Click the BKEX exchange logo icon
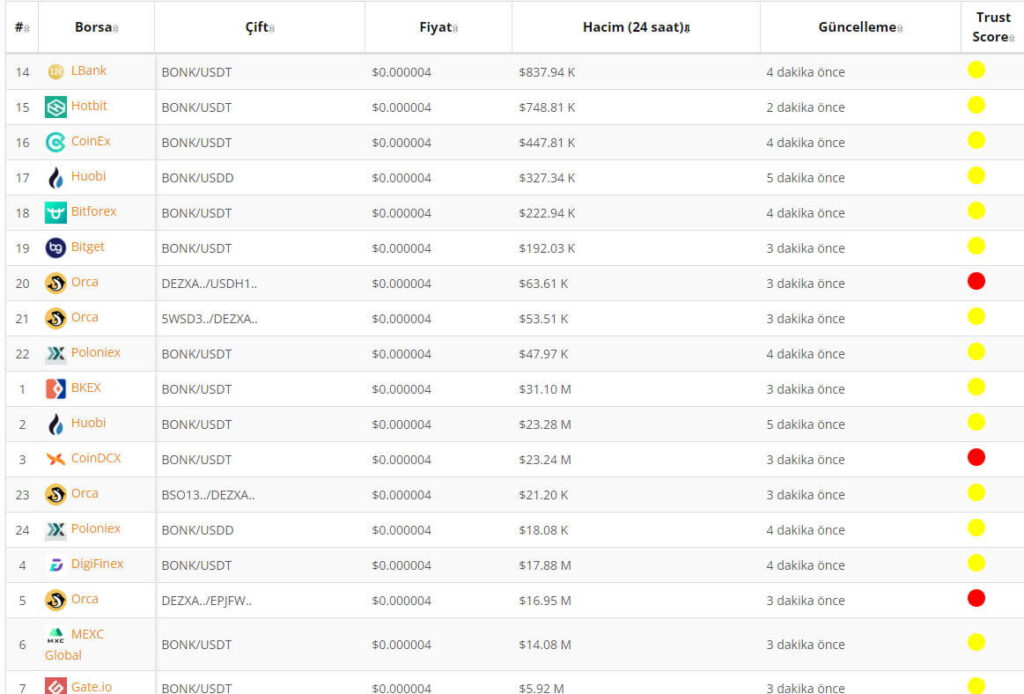The height and width of the screenshot is (694, 1024). pos(56,389)
